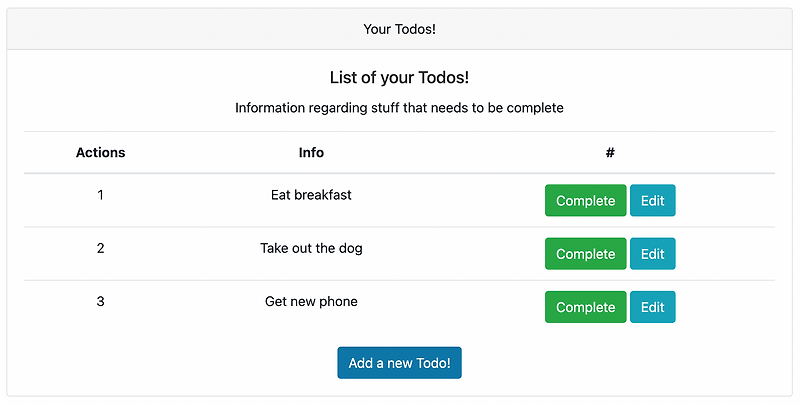
Task: Click row number 2 cell
Action: (x=100, y=248)
